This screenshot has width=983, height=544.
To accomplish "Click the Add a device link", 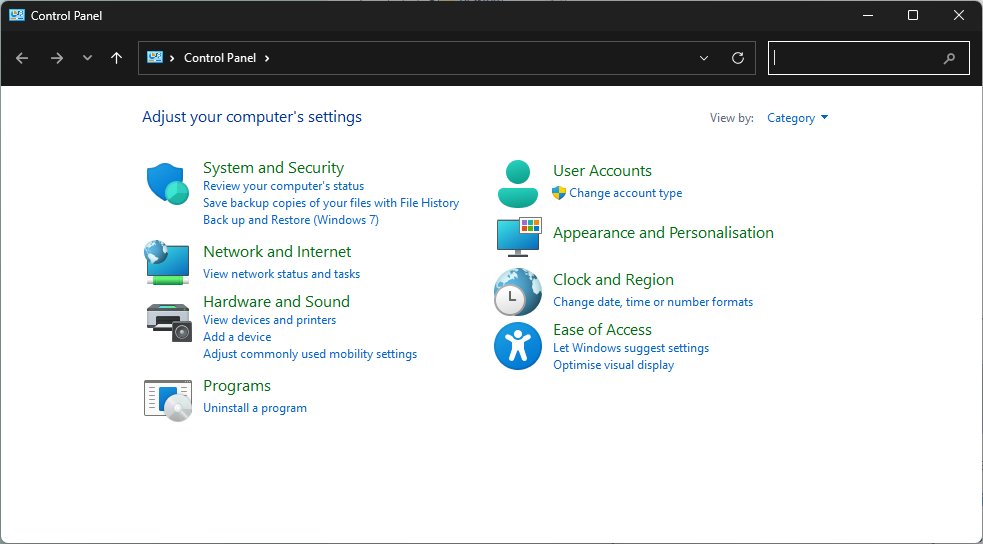I will [x=237, y=337].
